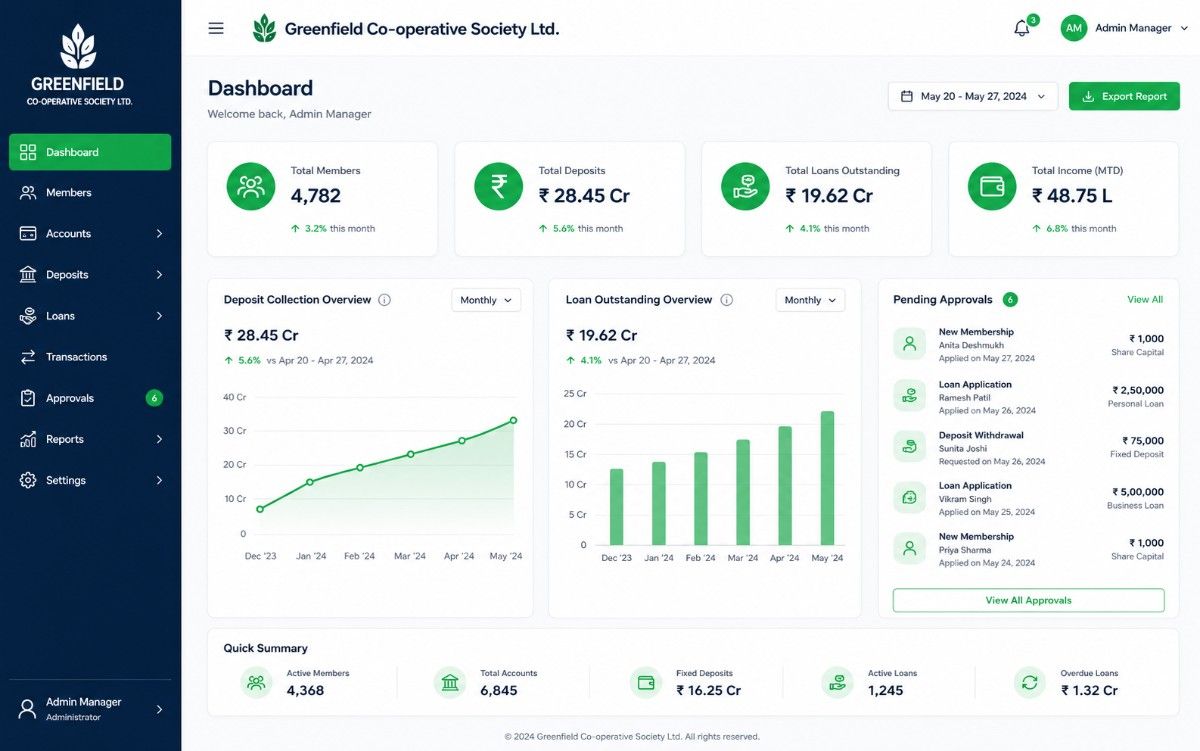Open the notifications bell icon
Image resolution: width=1200 pixels, height=751 pixels.
click(1022, 29)
